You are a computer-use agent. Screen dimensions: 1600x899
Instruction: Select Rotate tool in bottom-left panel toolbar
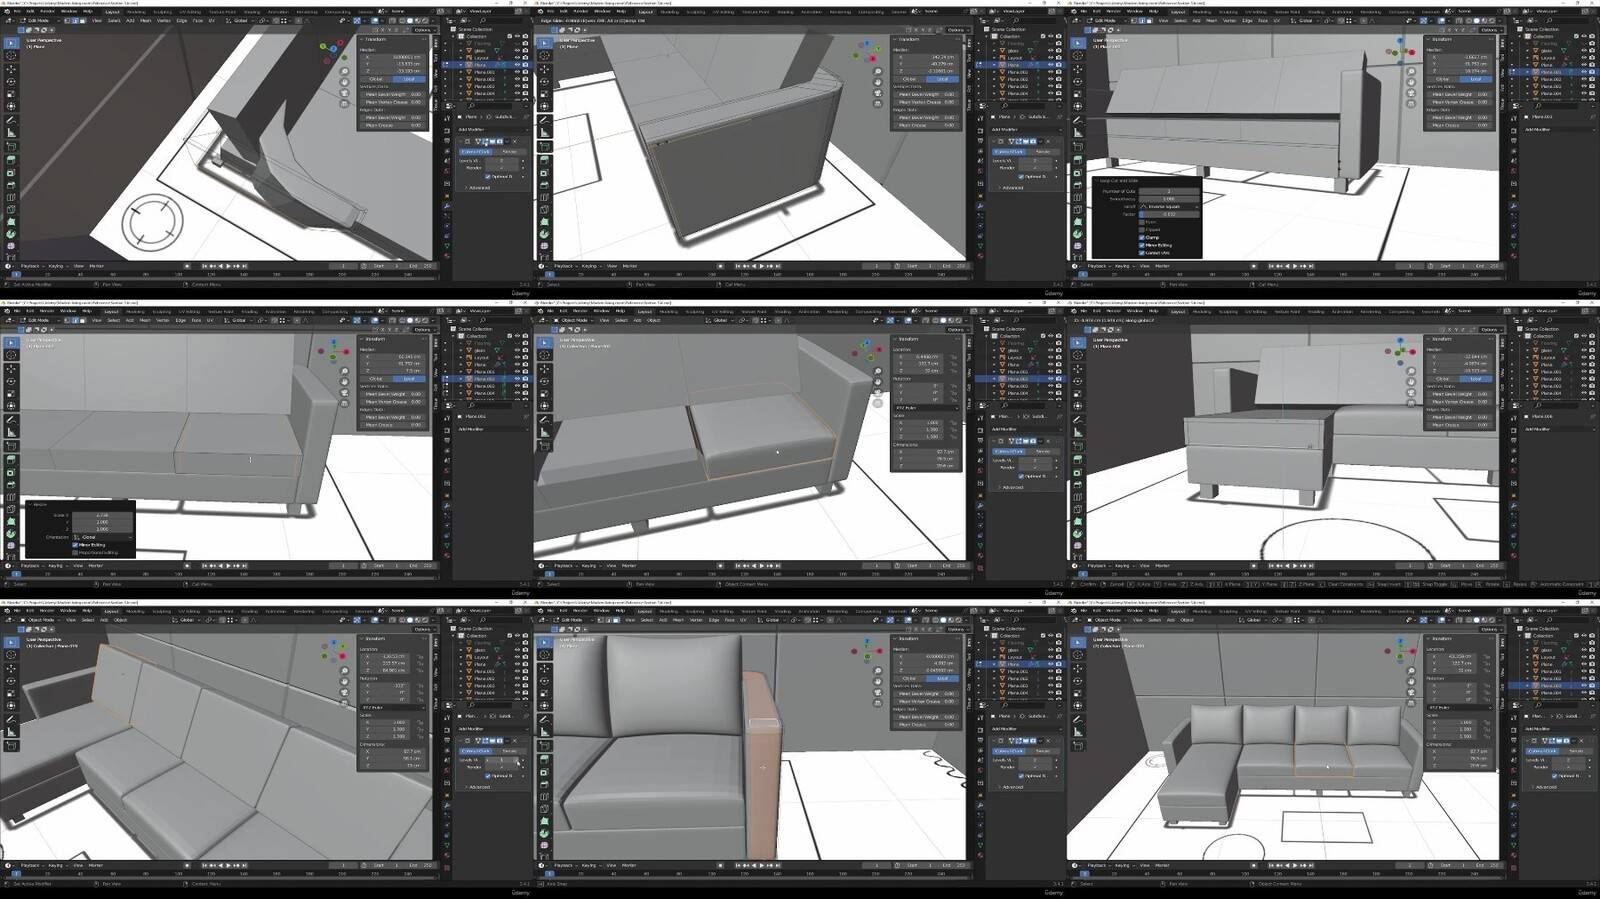(x=11, y=680)
